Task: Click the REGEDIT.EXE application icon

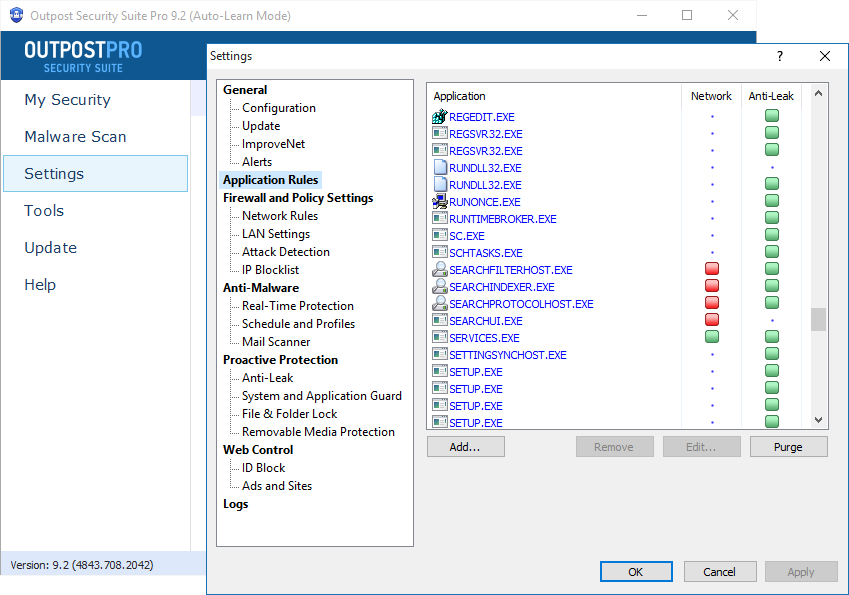Action: click(x=438, y=116)
